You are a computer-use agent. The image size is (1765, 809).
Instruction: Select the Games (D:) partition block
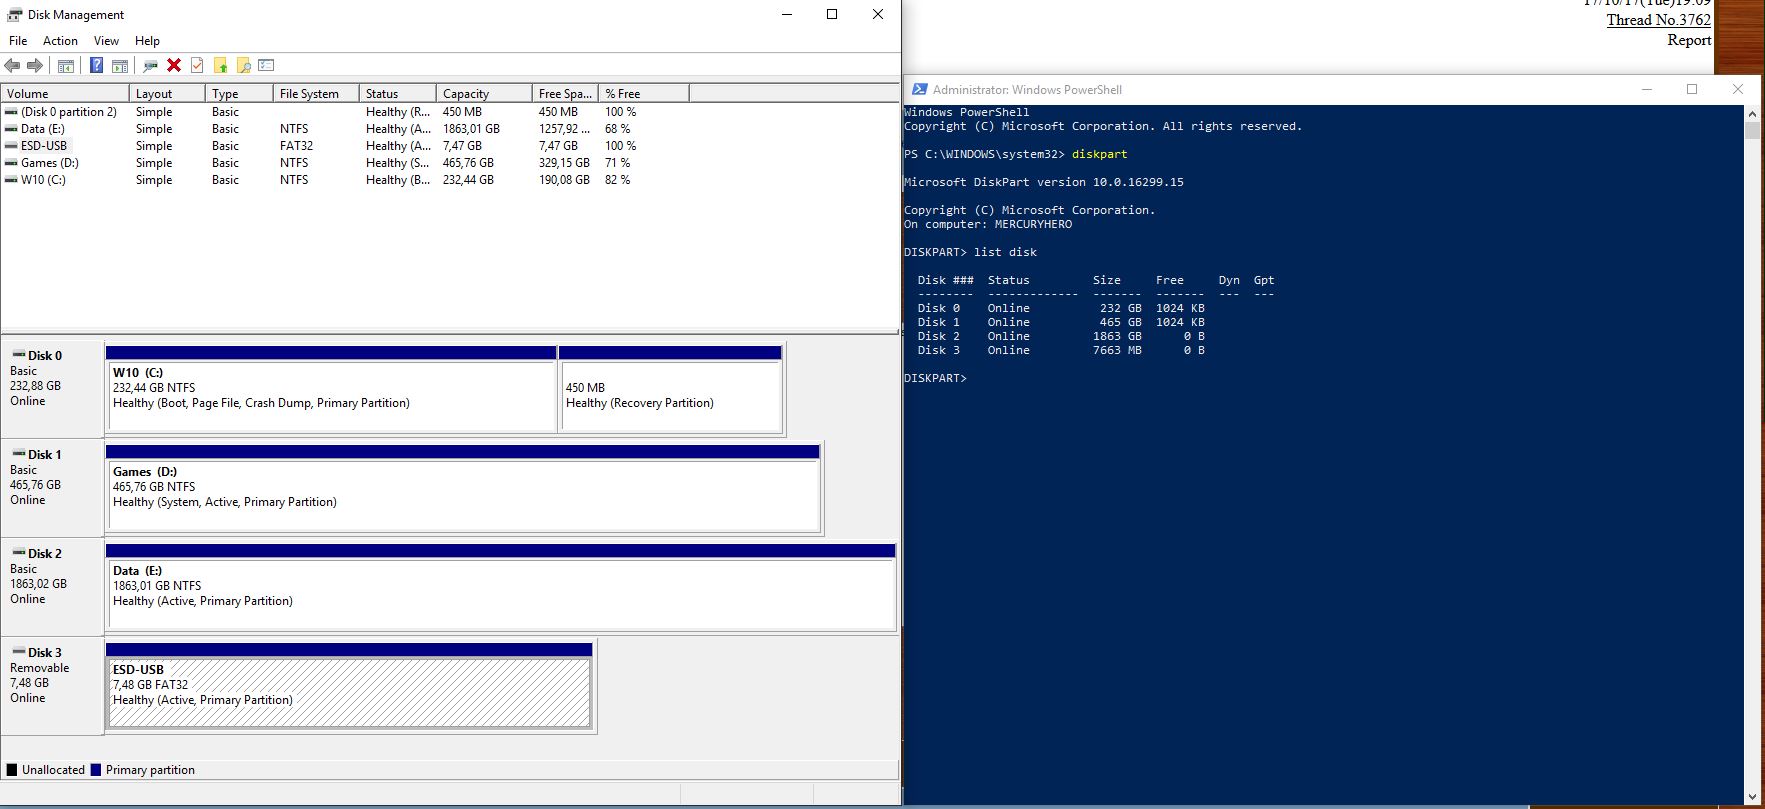[463, 488]
